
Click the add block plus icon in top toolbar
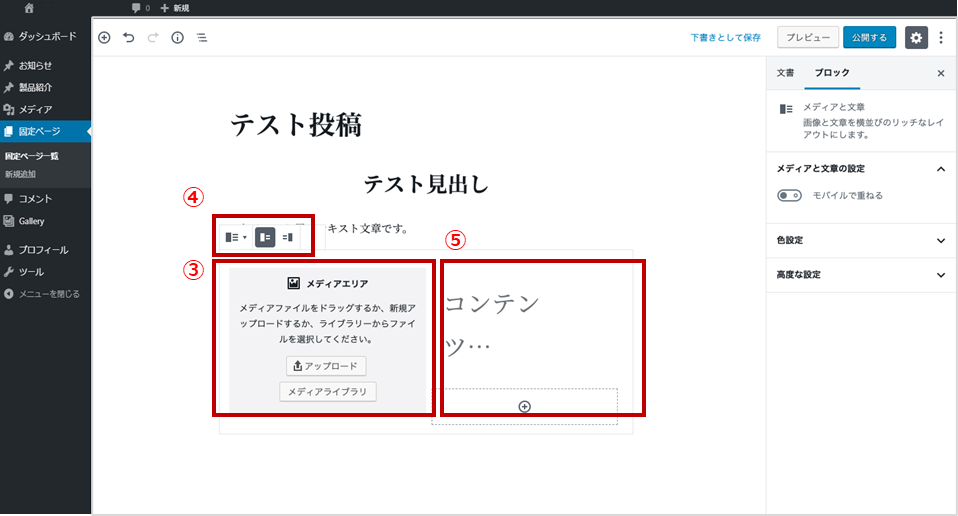pos(104,37)
